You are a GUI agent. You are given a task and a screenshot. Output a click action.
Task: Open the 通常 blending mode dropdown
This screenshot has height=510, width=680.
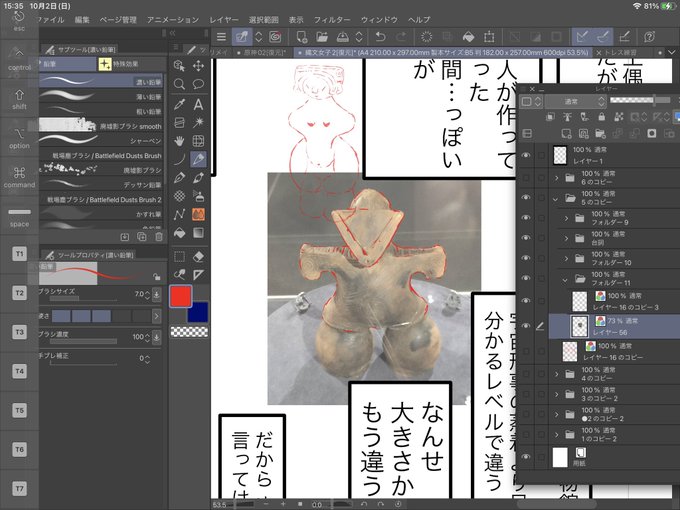click(x=575, y=101)
